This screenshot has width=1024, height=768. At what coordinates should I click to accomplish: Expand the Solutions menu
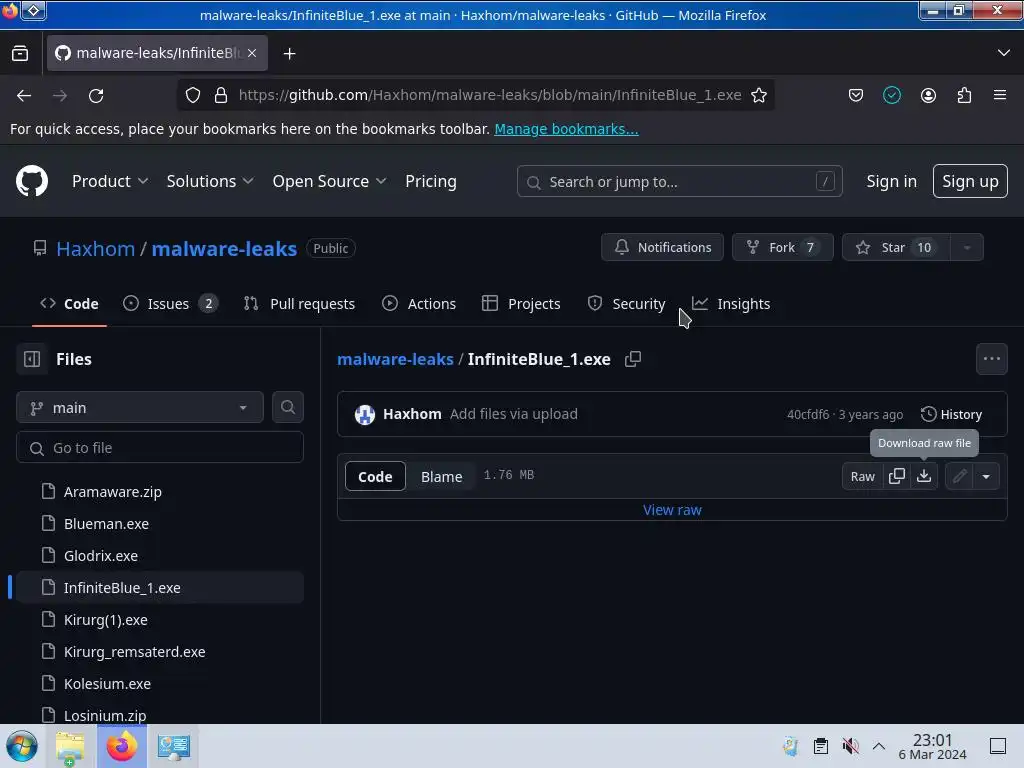(x=210, y=182)
